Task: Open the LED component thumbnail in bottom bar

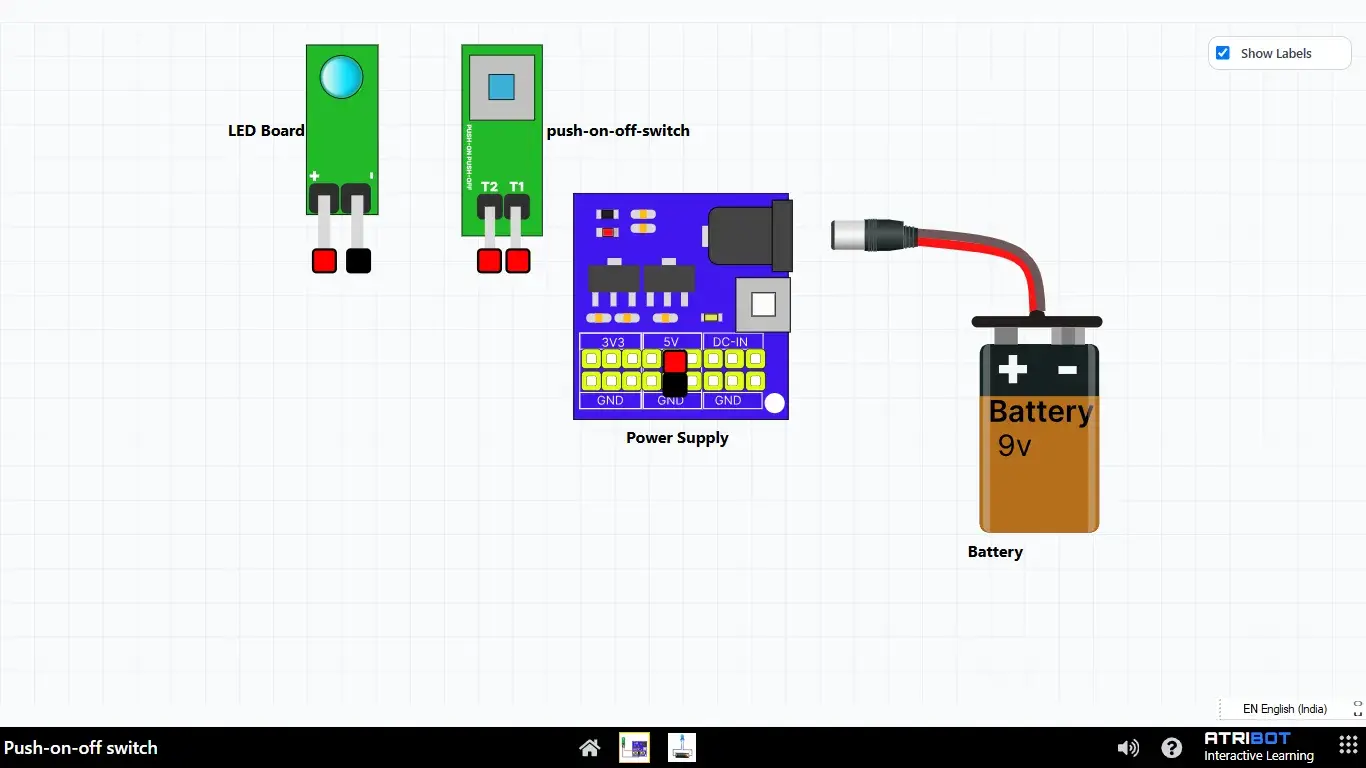Action: 682,747
